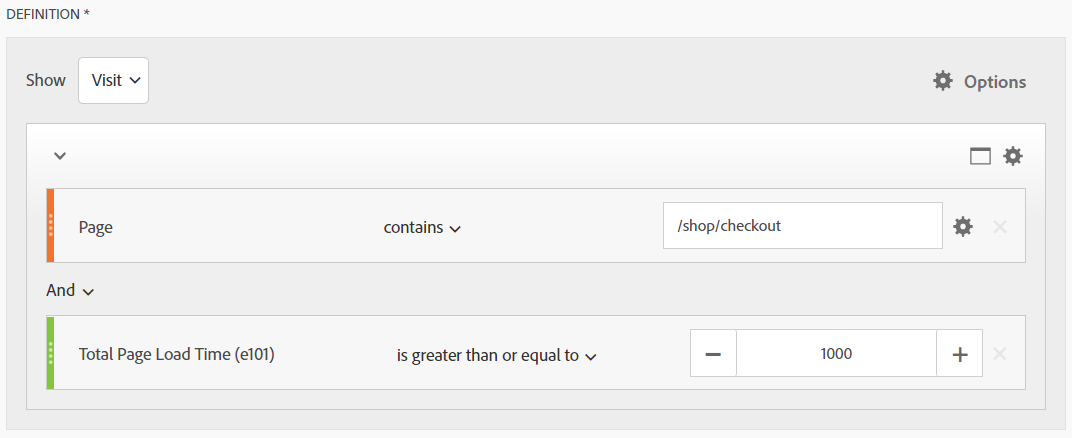The height and width of the screenshot is (438, 1072).
Task: Click the container window view icon
Action: (x=980, y=156)
